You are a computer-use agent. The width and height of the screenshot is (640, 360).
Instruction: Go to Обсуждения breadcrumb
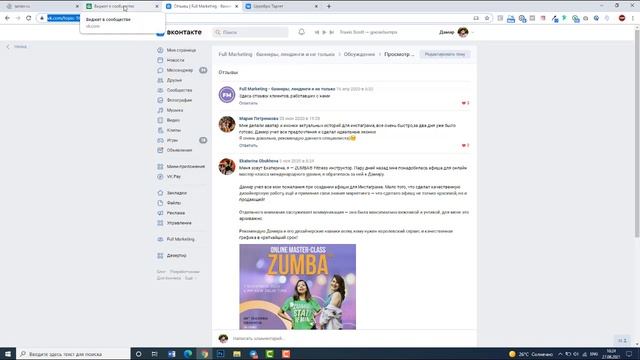pyautogui.click(x=359, y=54)
